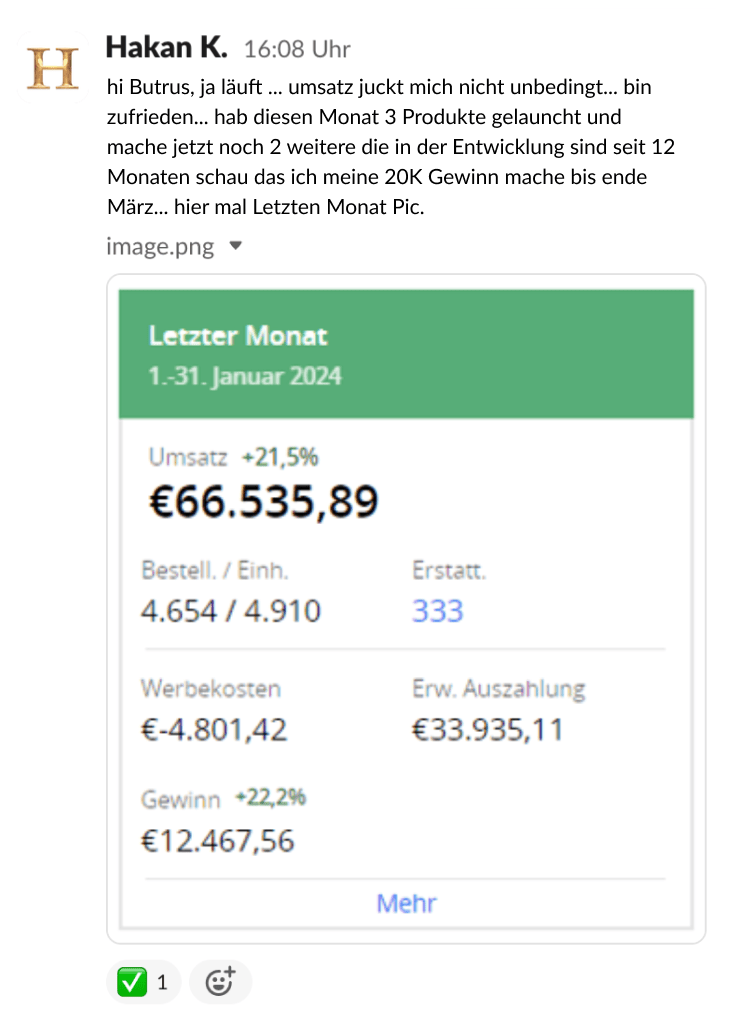This screenshot has width=744, height=1021.
Task: Click the 16:08 Uhr message timestamp
Action: pyautogui.click(x=297, y=49)
